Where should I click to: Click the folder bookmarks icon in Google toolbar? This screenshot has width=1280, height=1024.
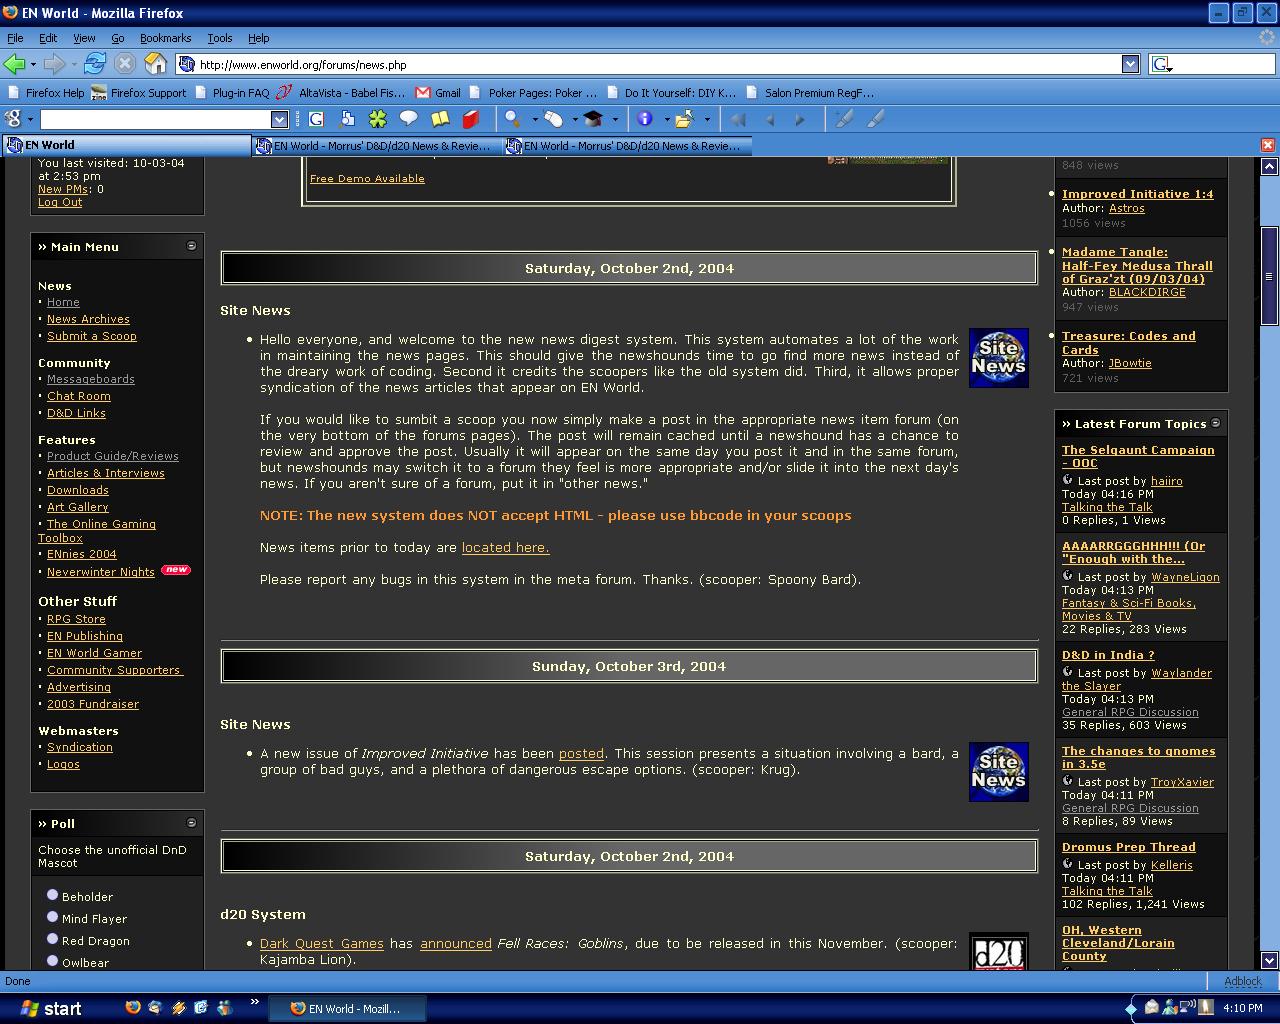click(685, 119)
